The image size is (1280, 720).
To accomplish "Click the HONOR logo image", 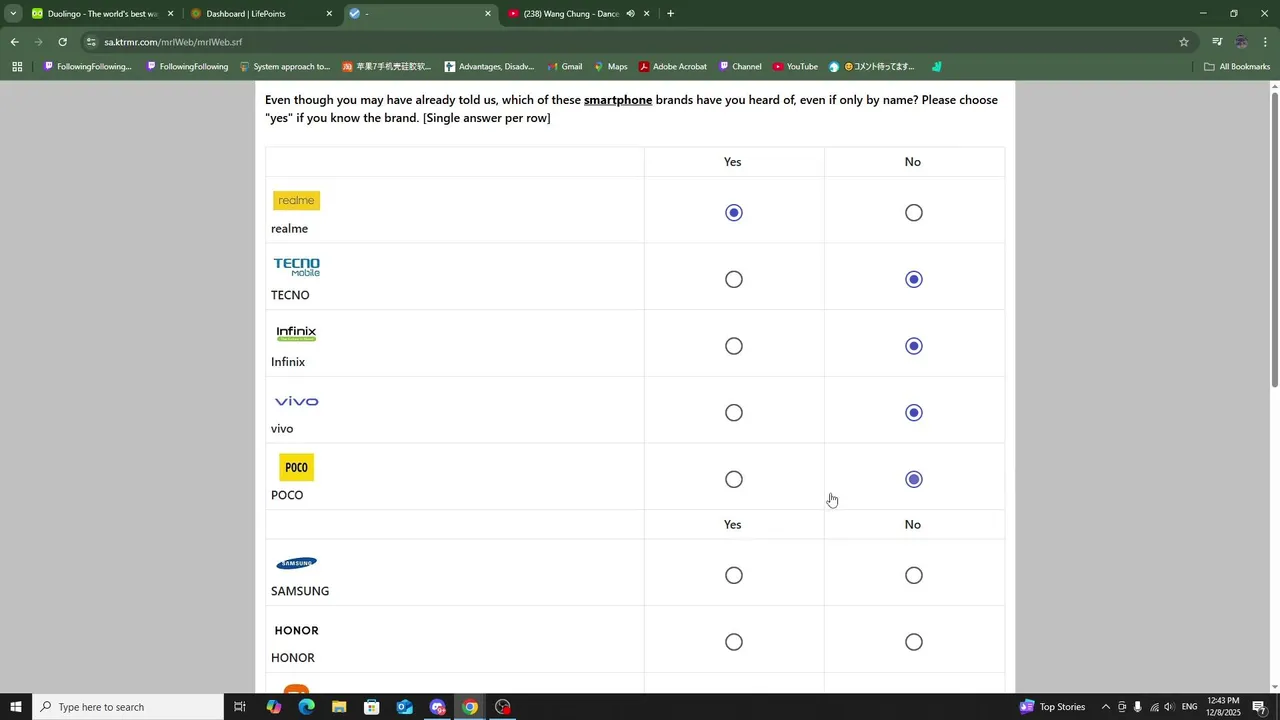I will coord(297,630).
